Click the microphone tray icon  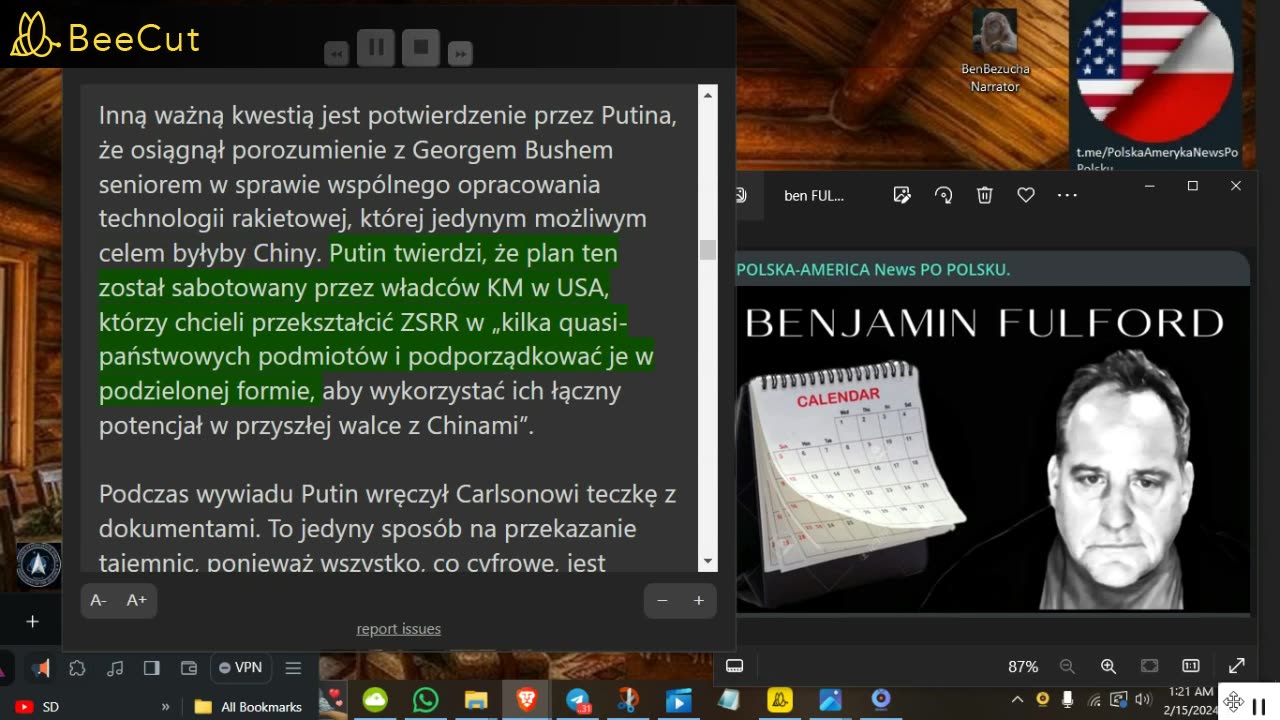coord(1068,699)
